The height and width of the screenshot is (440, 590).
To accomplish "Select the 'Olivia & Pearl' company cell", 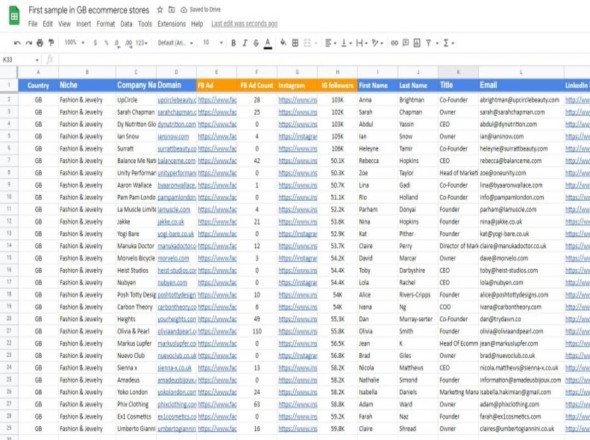I will [136, 331].
